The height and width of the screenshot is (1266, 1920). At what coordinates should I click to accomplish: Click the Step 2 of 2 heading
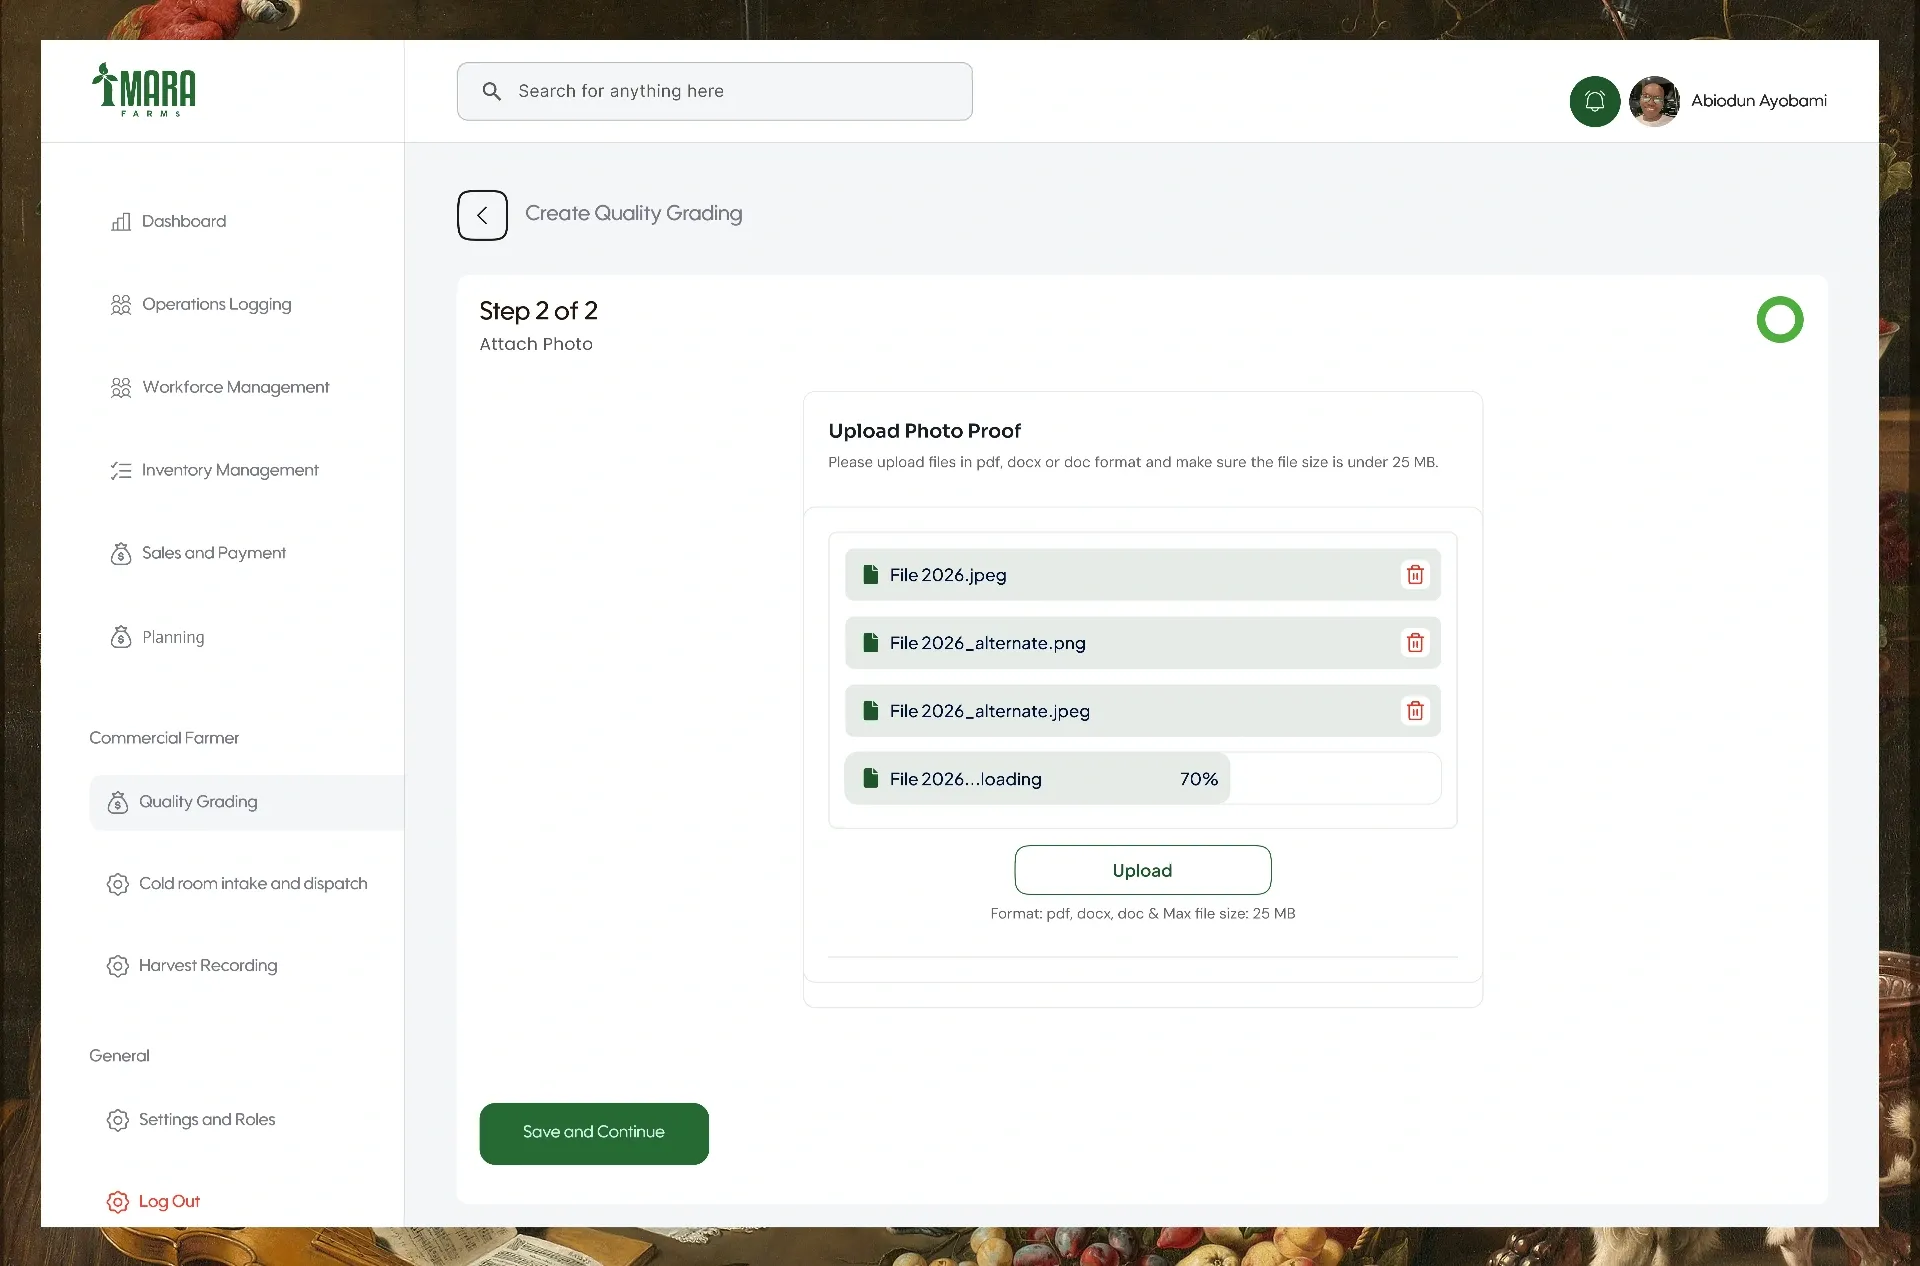pyautogui.click(x=538, y=311)
